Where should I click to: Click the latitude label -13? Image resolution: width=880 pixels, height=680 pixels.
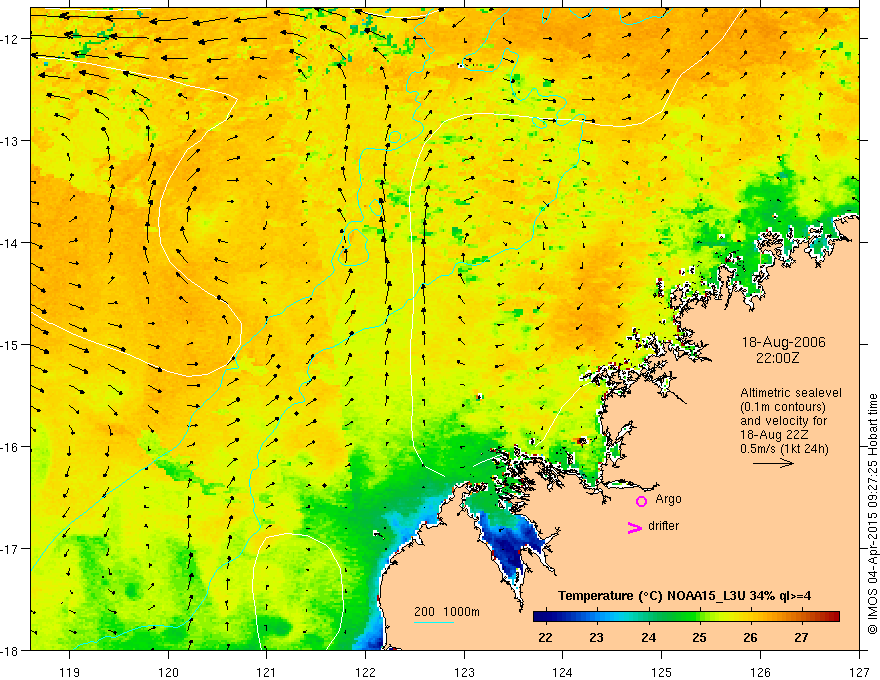pyautogui.click(x=11, y=141)
